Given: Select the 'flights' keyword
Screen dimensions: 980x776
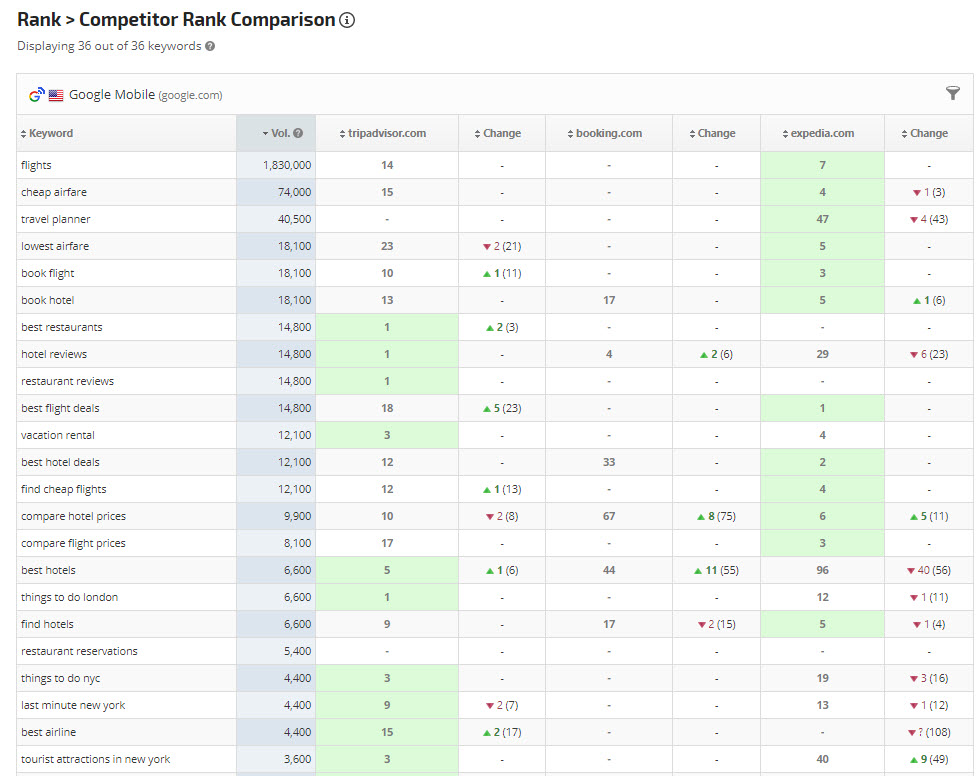Looking at the screenshot, I should [x=36, y=165].
